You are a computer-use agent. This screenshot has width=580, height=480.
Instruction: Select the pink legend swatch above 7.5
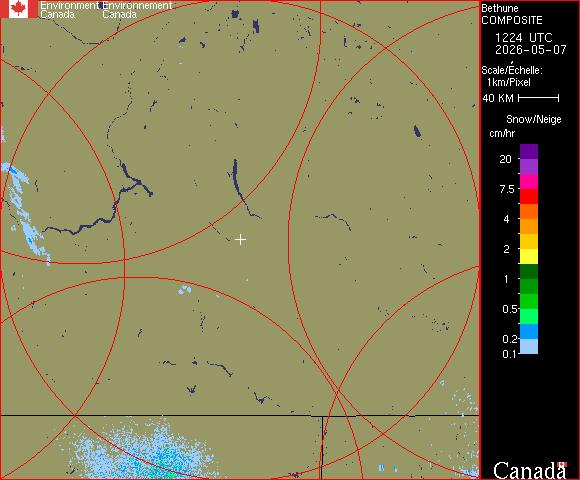pyautogui.click(x=529, y=182)
